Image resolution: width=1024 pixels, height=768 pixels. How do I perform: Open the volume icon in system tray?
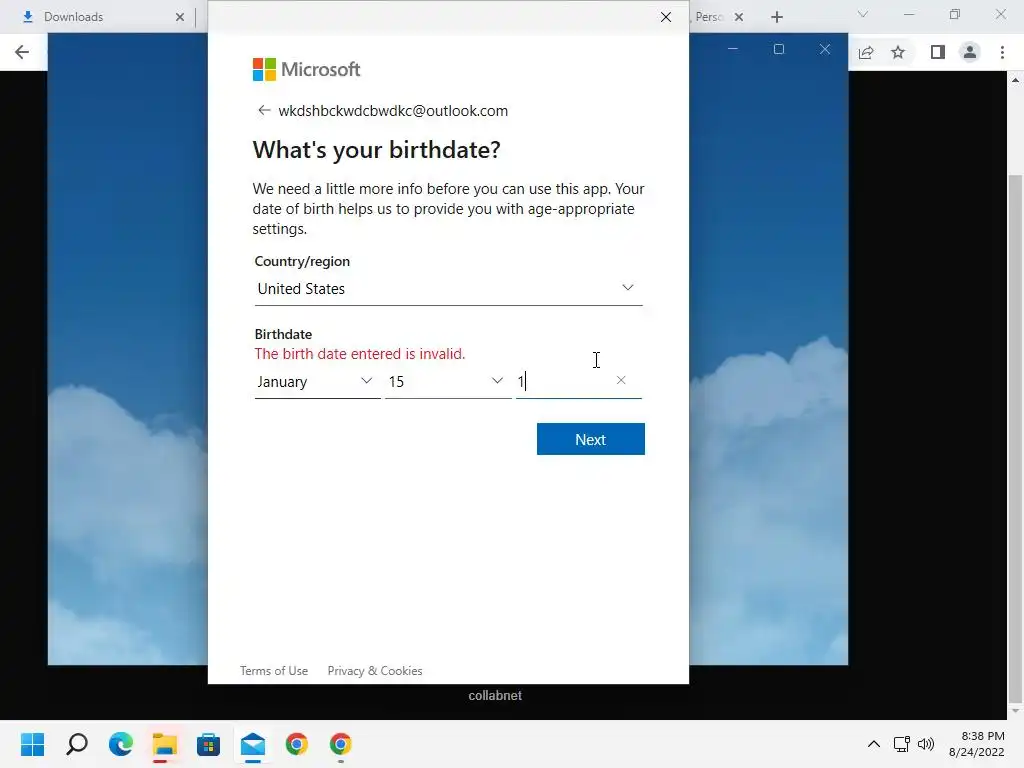[926, 744]
